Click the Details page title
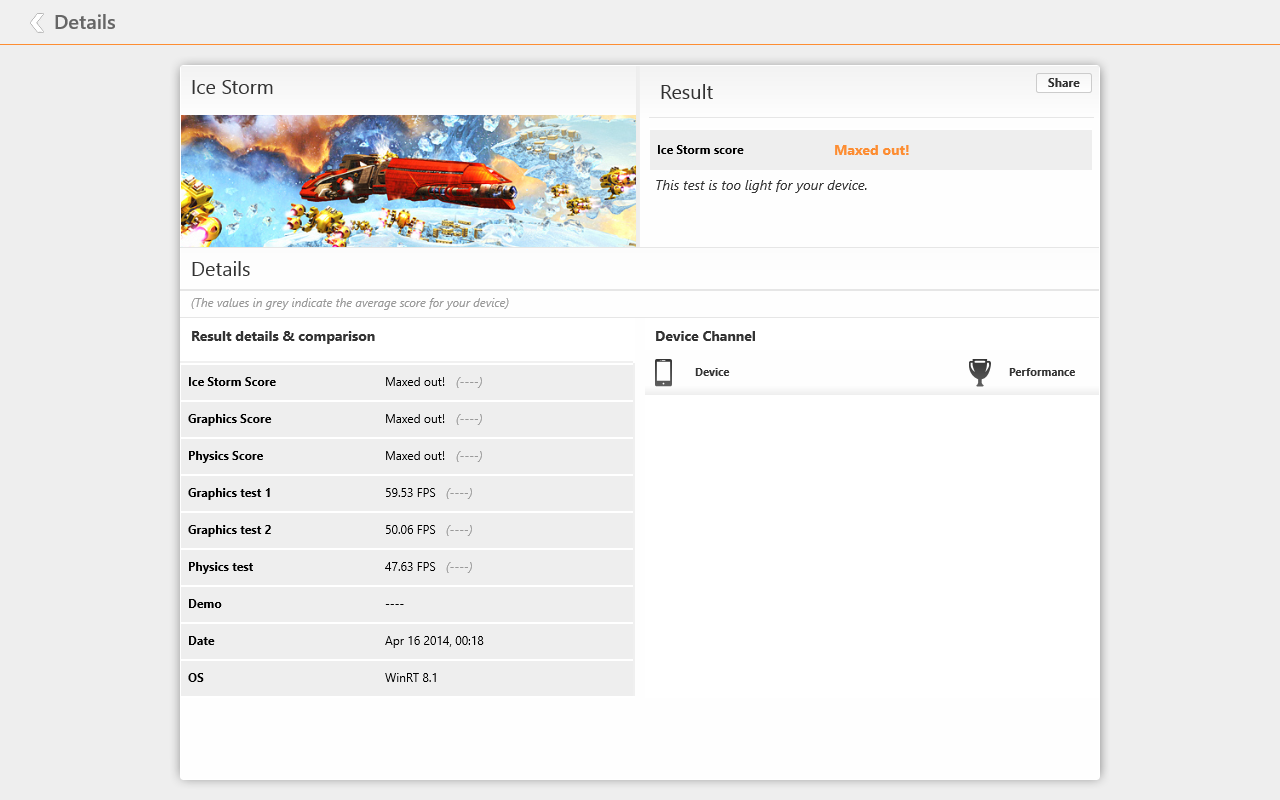The width and height of the screenshot is (1280, 800). click(85, 22)
